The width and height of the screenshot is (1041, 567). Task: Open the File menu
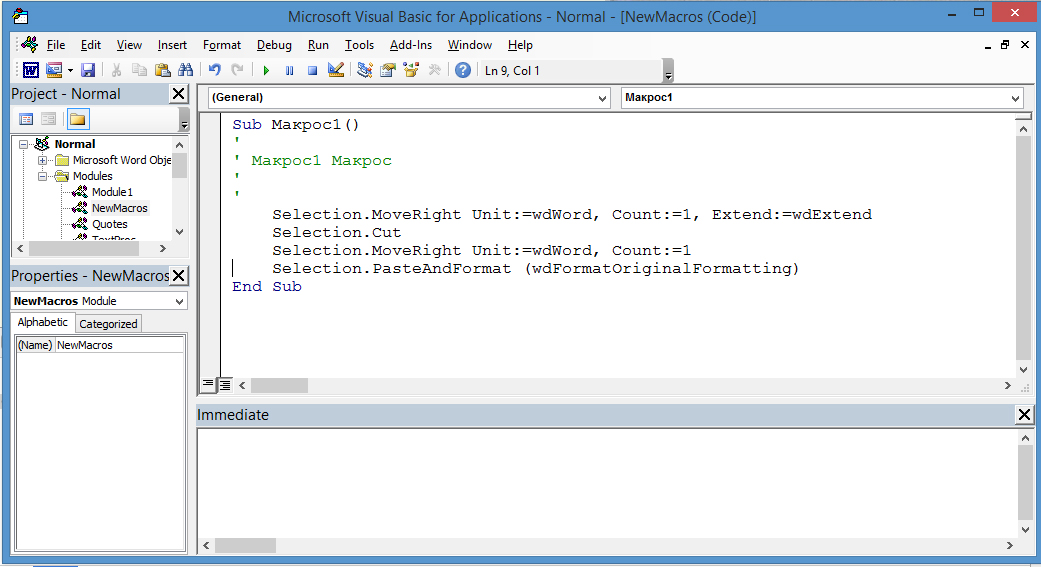click(56, 45)
